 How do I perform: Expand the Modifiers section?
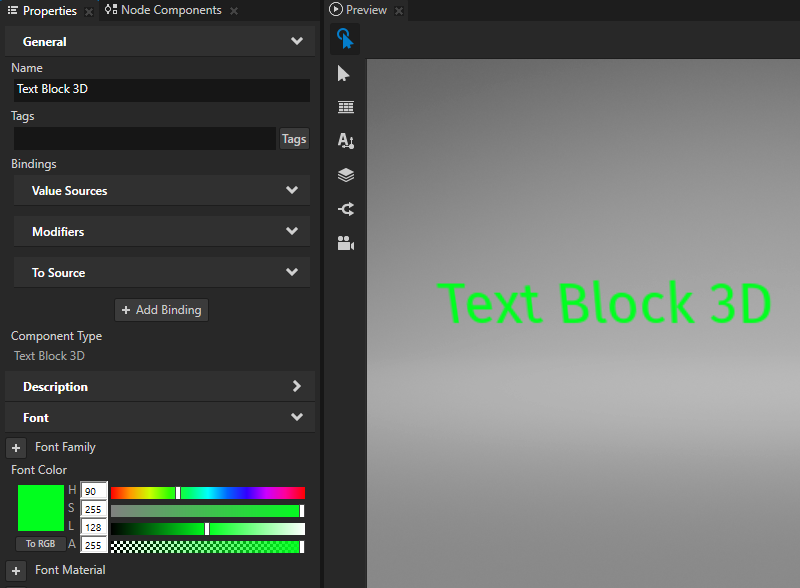click(x=161, y=231)
